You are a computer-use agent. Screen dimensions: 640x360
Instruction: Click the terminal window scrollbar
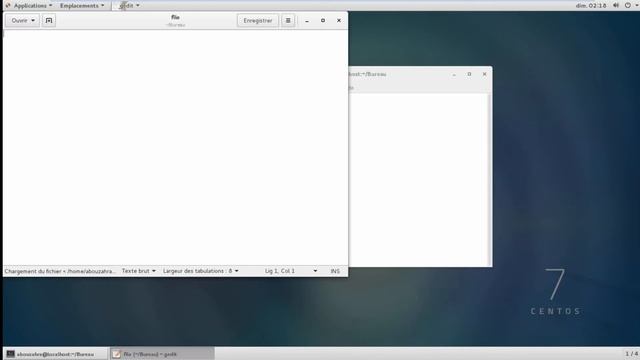(x=489, y=180)
